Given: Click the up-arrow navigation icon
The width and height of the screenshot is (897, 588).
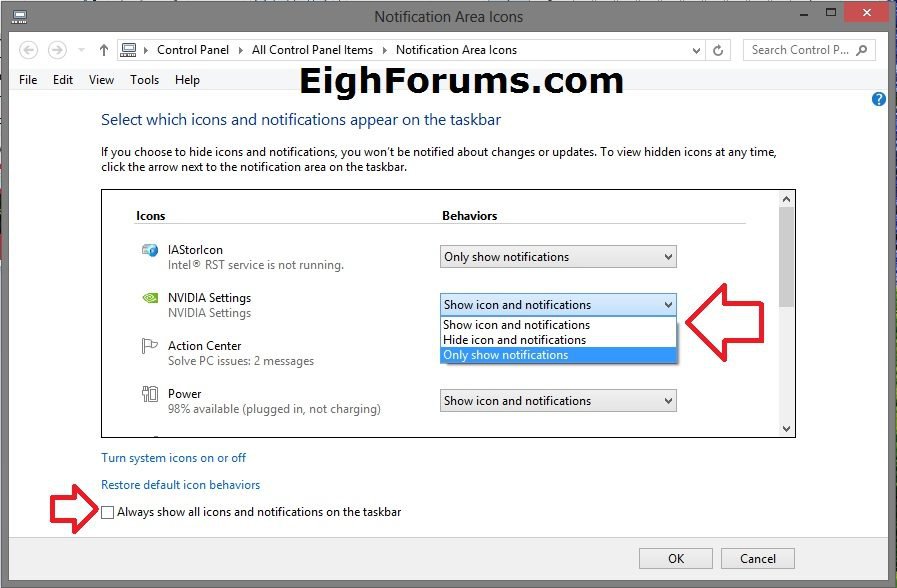Looking at the screenshot, I should click(x=103, y=49).
